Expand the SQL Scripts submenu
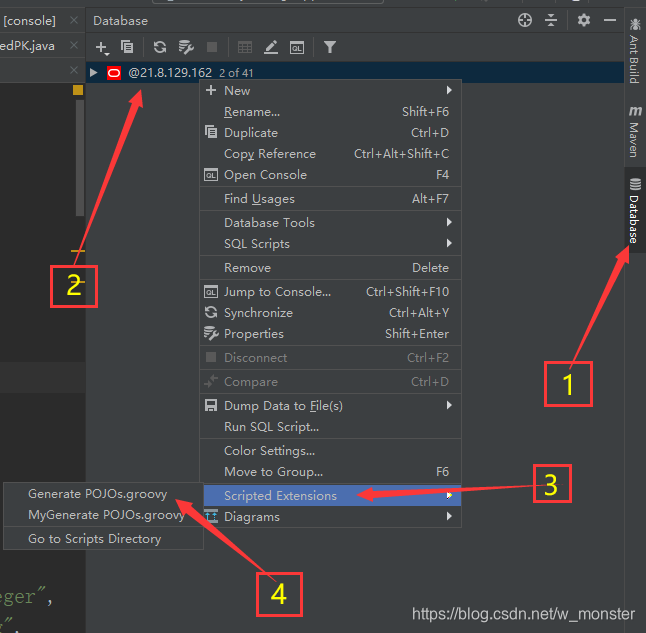Screen dimensions: 646x633 tap(330, 244)
